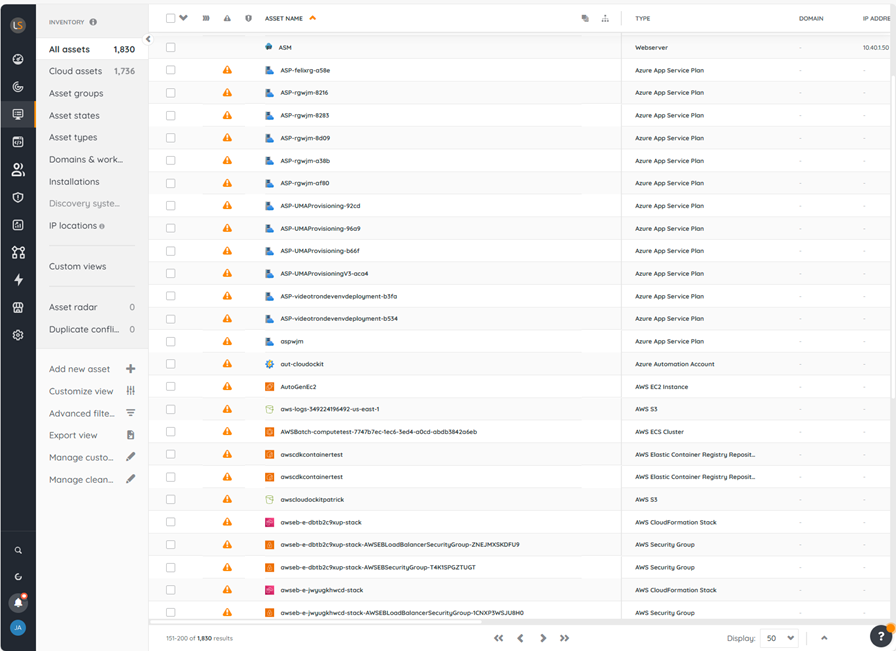Open the lightning bolt icon in left rail

click(x=18, y=279)
